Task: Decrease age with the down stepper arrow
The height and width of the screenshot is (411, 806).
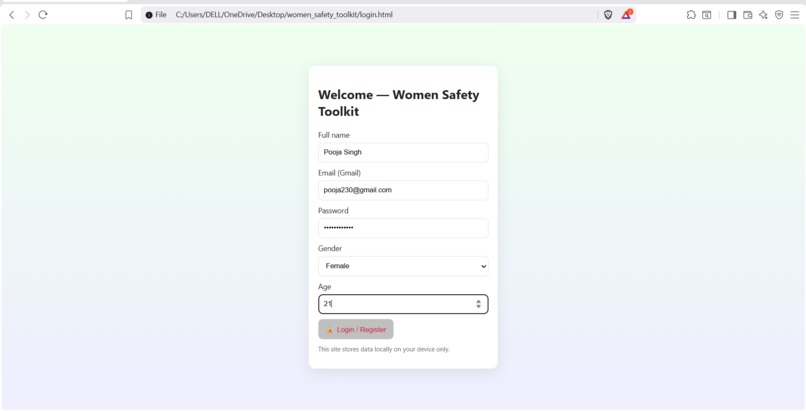Action: tap(479, 307)
